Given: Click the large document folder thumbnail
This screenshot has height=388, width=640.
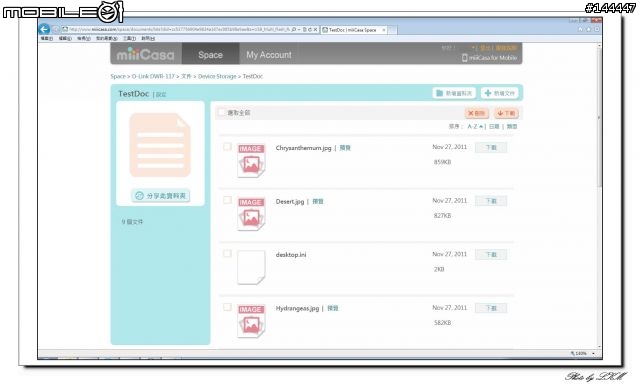Looking at the screenshot, I should click(160, 145).
